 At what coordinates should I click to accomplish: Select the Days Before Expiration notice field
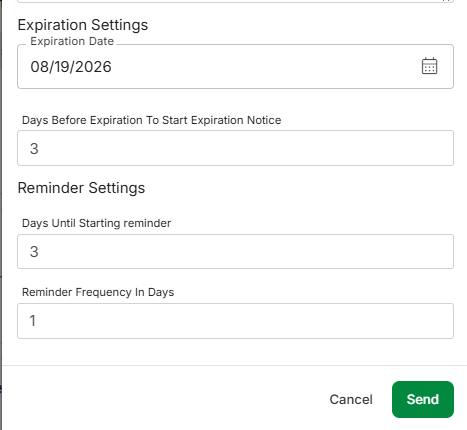235,148
